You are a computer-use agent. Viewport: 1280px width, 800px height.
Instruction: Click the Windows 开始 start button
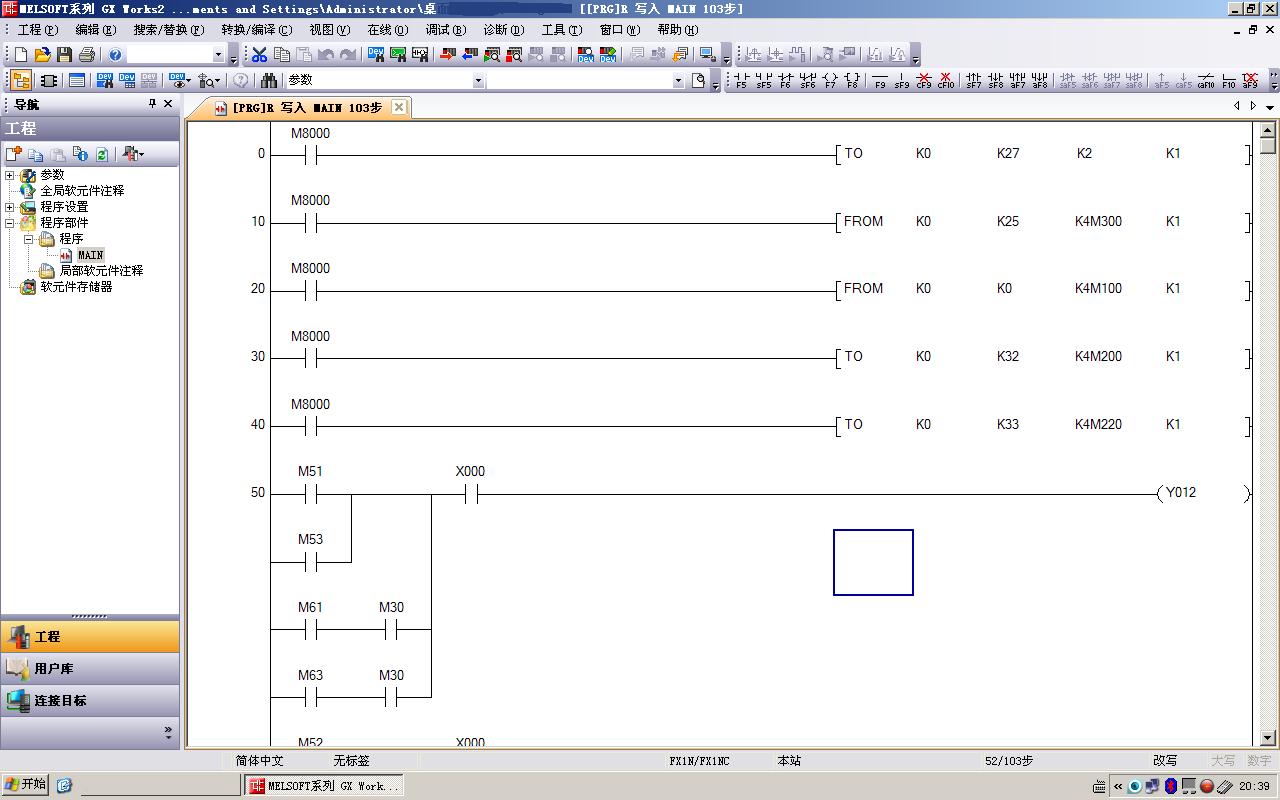click(x=25, y=785)
